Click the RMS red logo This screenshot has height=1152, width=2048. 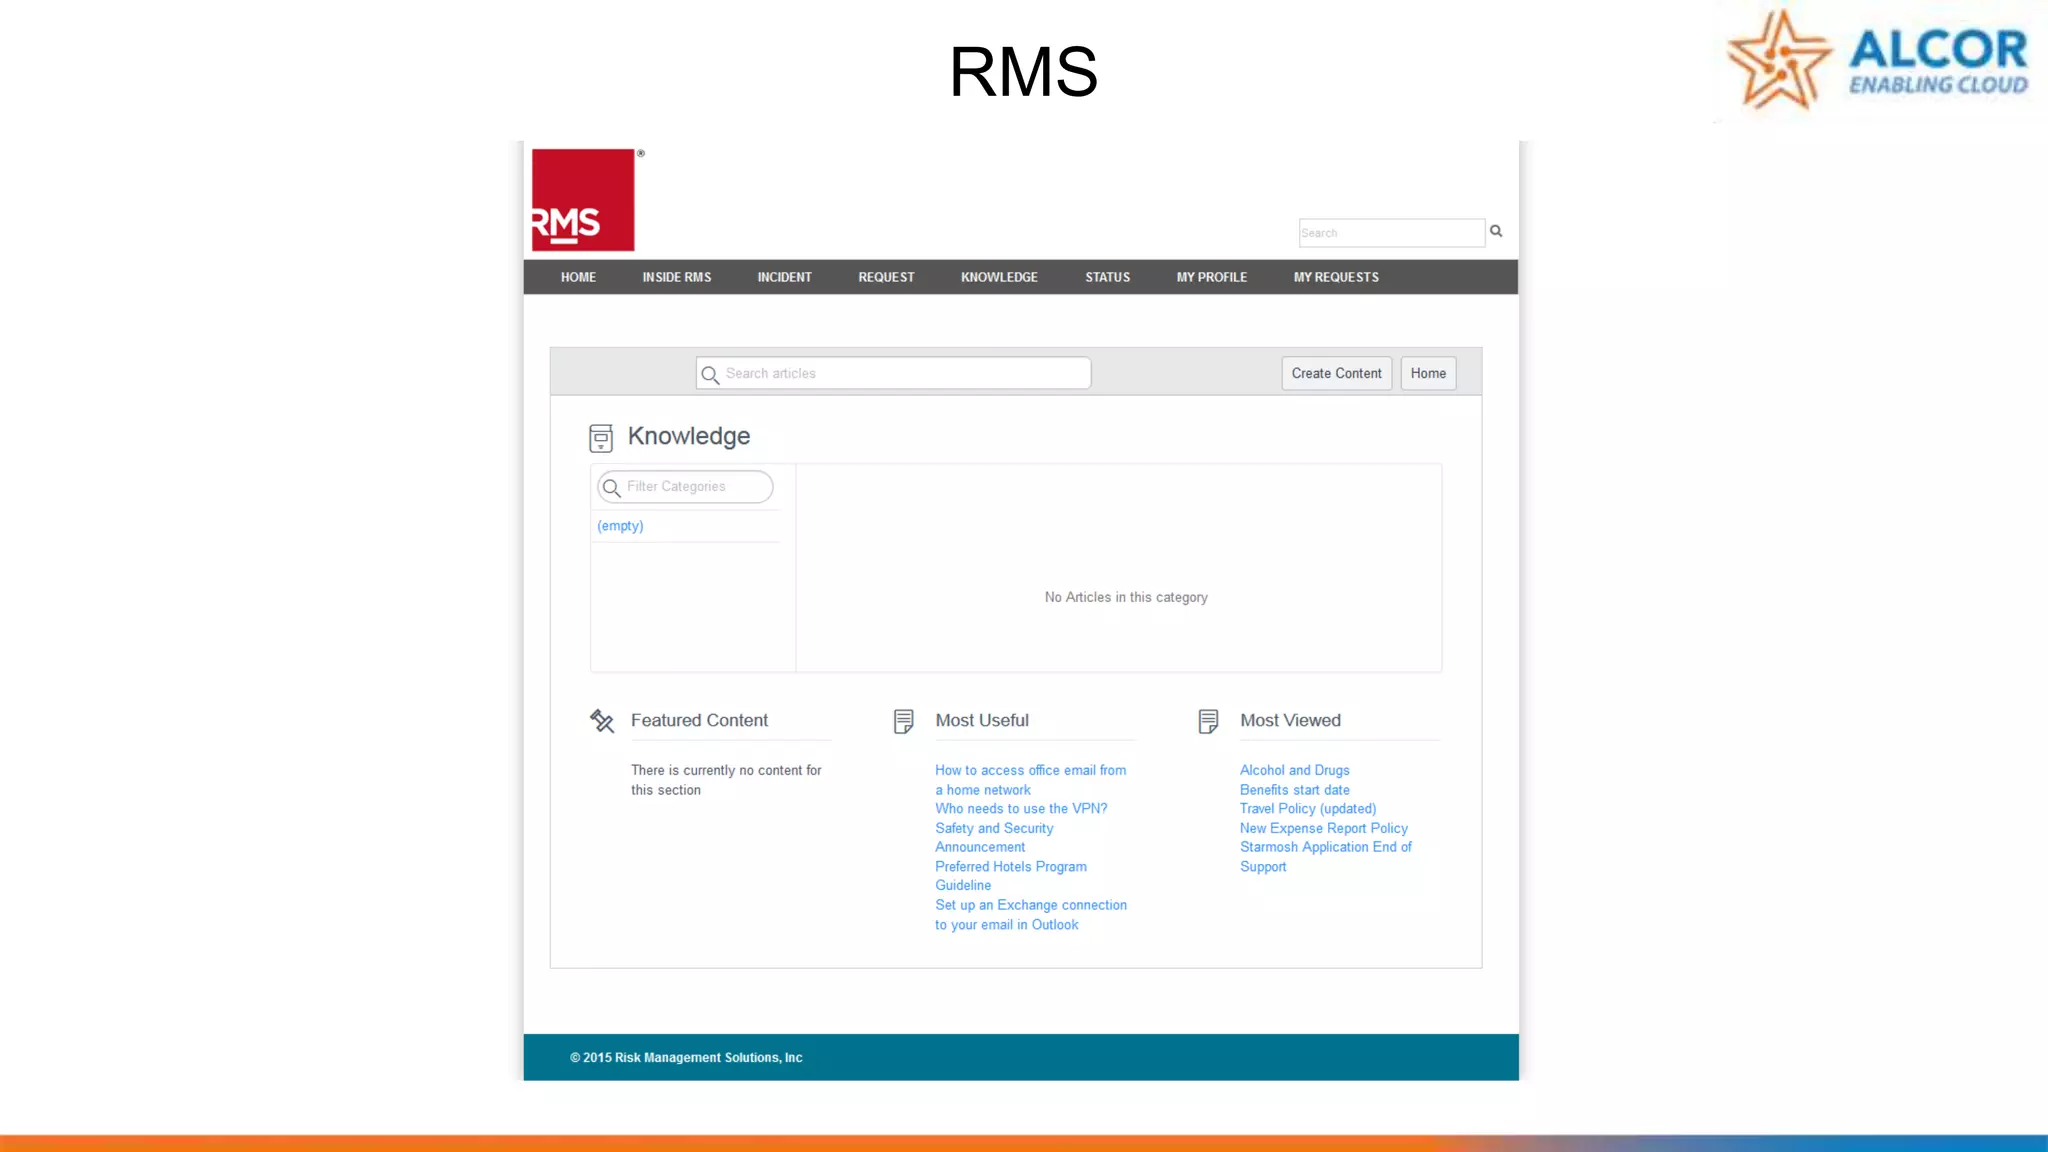[583, 200]
